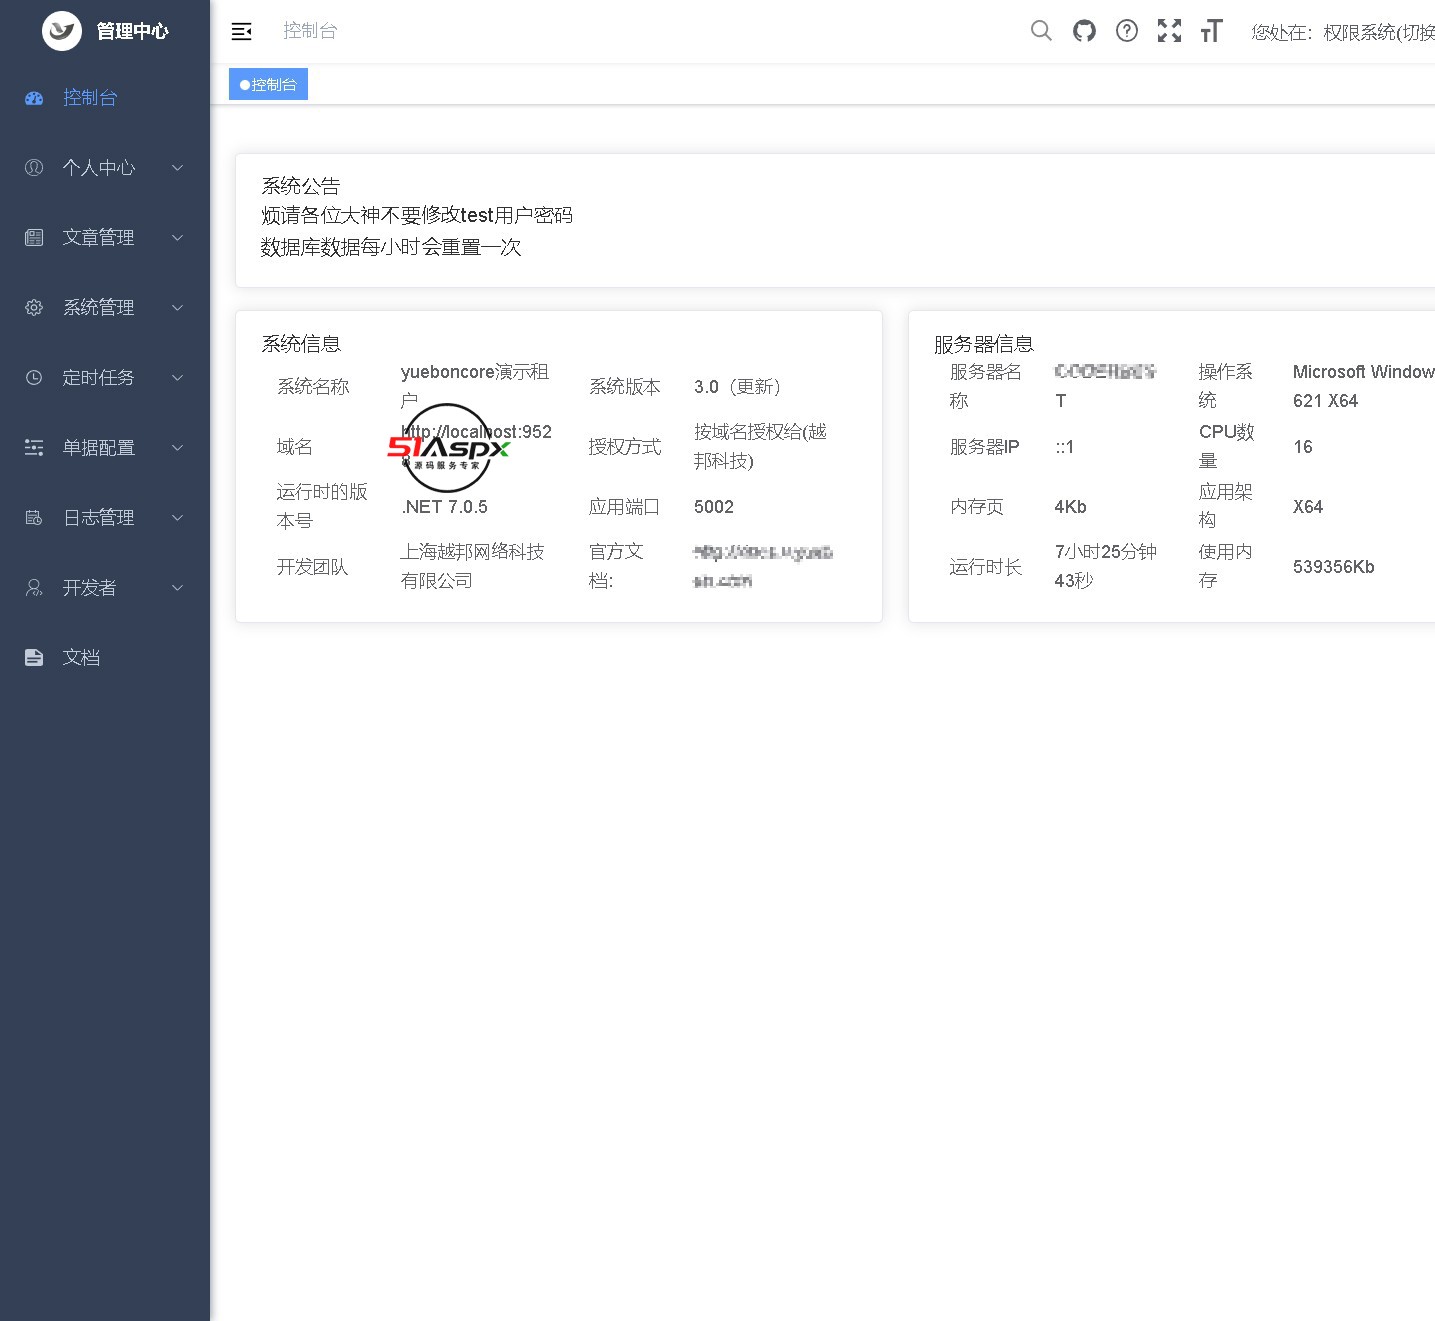This screenshot has height=1321, width=1435.
Task: Click the 5002 application port value
Action: point(714,507)
